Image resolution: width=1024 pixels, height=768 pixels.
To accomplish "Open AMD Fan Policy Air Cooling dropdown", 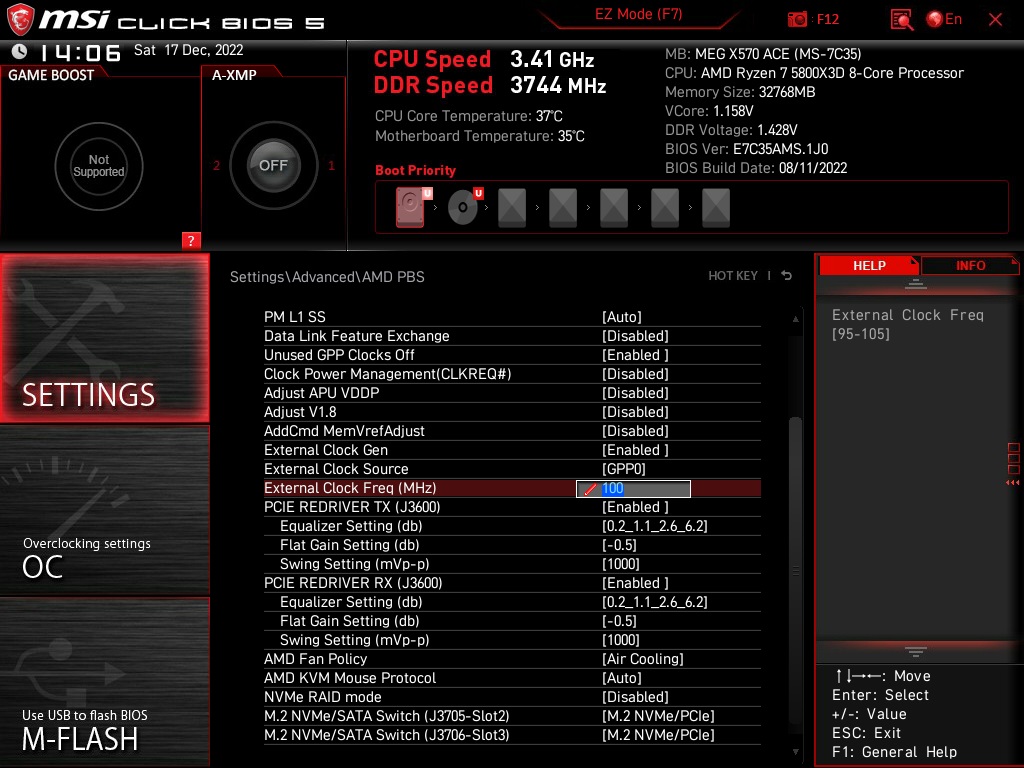I will point(643,659).
